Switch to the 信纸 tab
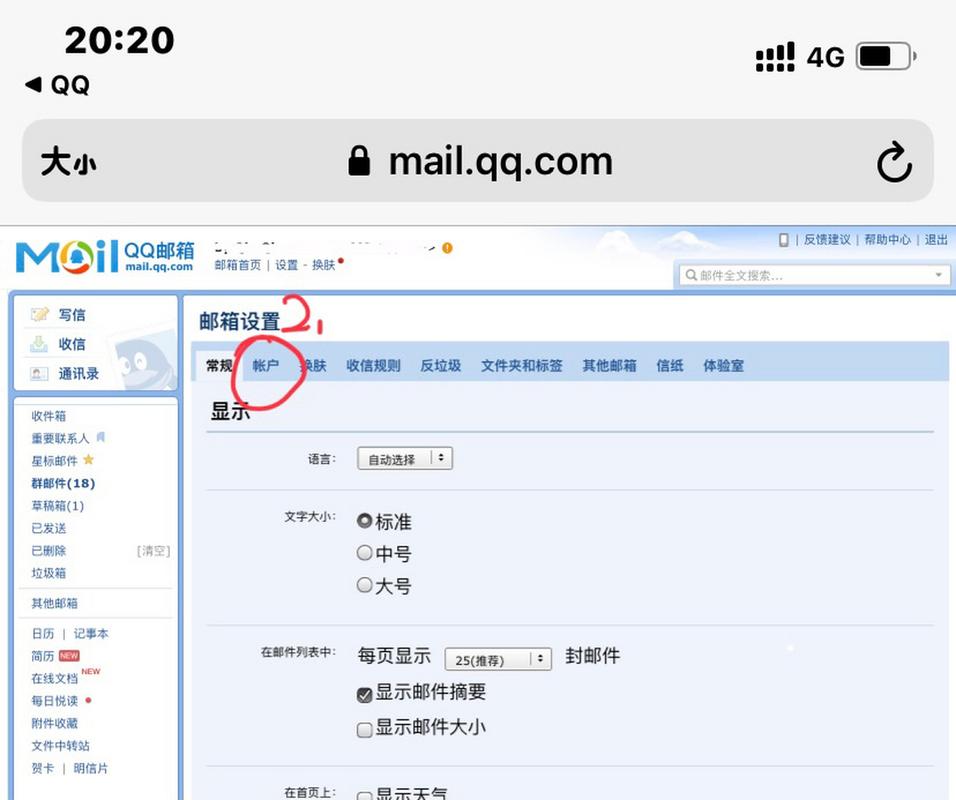The height and width of the screenshot is (800, 956). tap(669, 366)
